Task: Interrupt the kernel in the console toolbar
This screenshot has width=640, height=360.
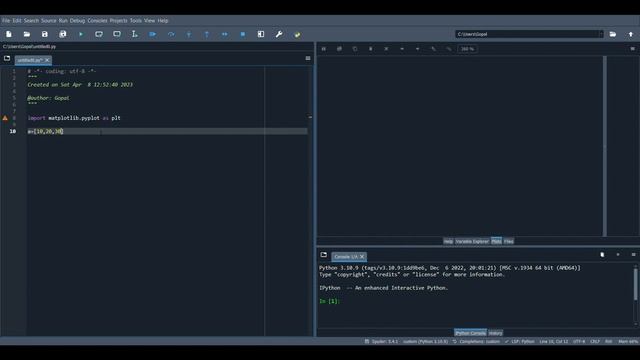Action: [x=618, y=255]
